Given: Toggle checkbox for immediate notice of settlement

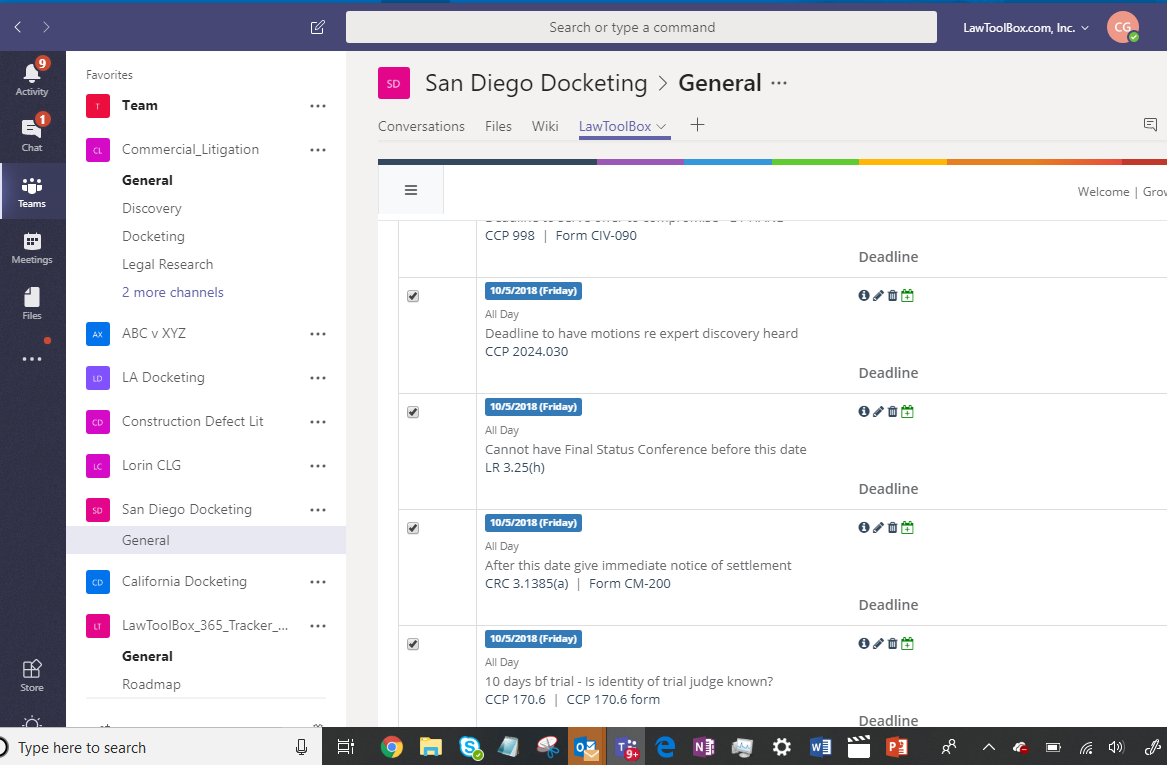Looking at the screenshot, I should (413, 529).
